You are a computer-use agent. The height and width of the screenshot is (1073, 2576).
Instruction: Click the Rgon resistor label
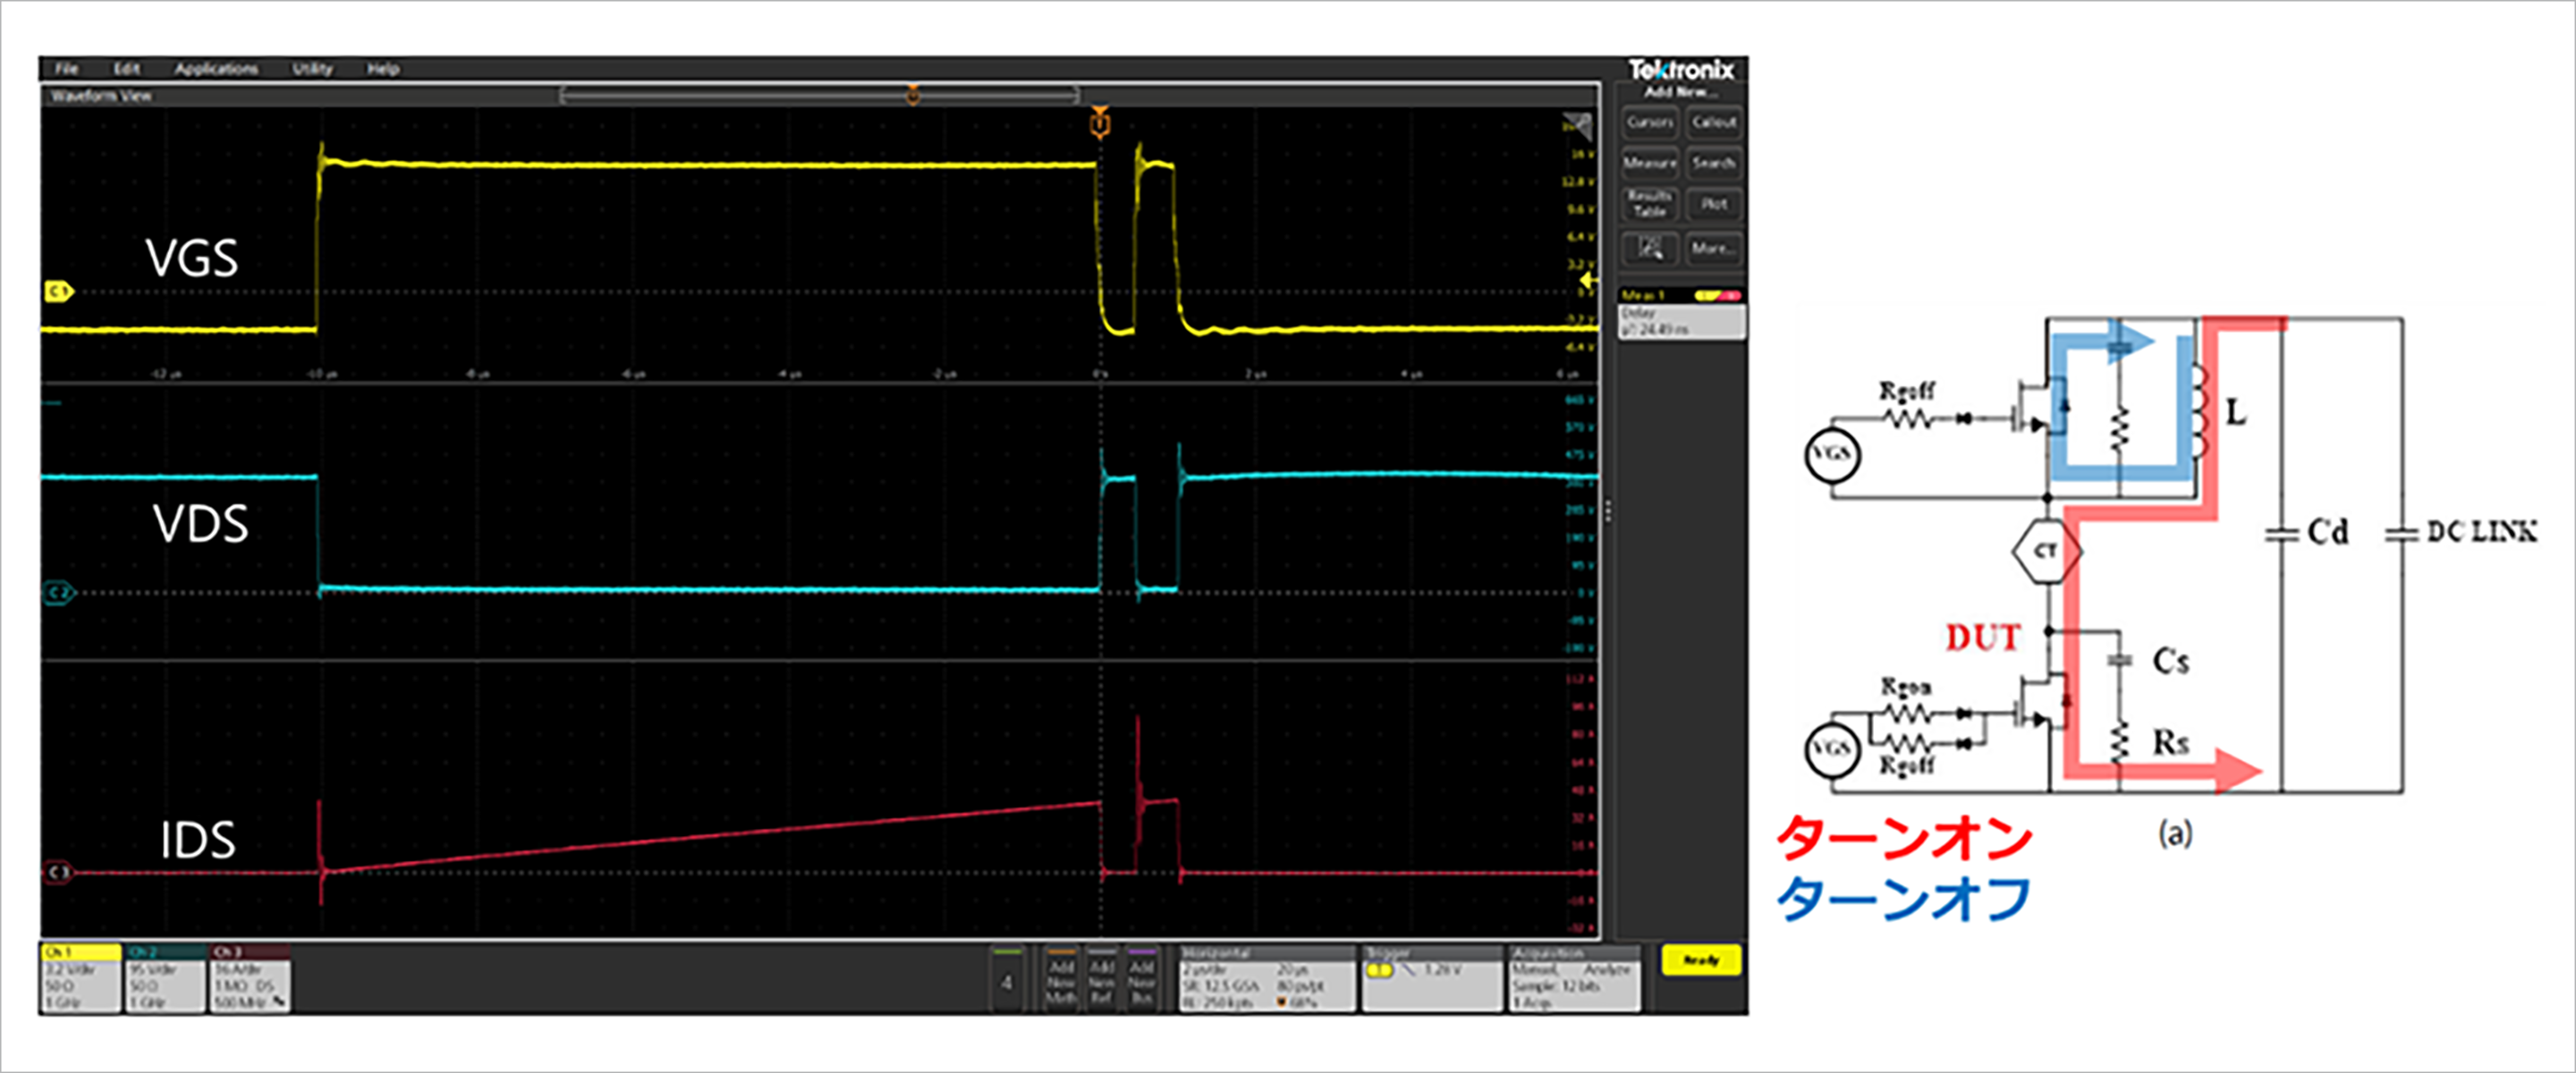tap(1906, 687)
